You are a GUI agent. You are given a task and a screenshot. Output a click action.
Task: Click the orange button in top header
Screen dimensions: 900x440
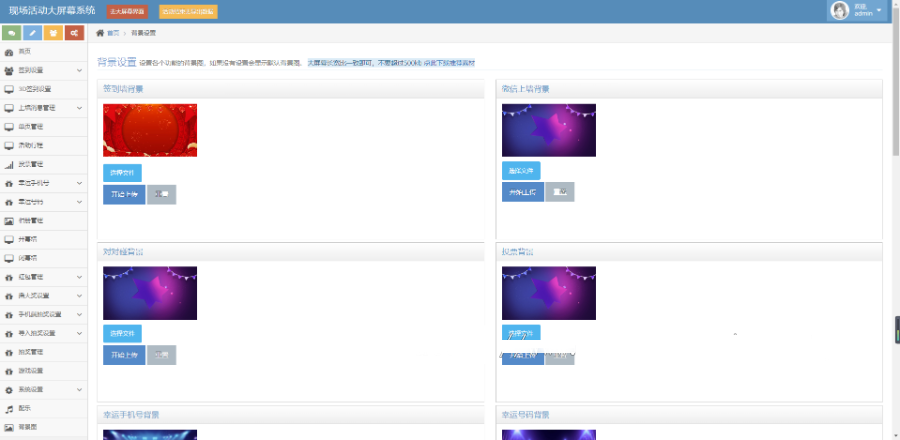pyautogui.click(x=189, y=12)
